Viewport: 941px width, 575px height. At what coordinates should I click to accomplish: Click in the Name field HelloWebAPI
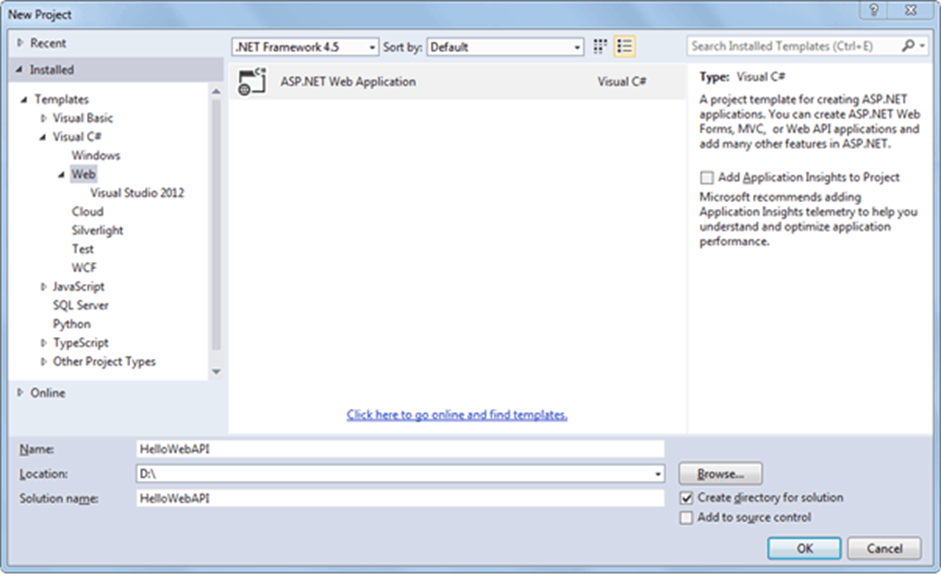(400, 449)
